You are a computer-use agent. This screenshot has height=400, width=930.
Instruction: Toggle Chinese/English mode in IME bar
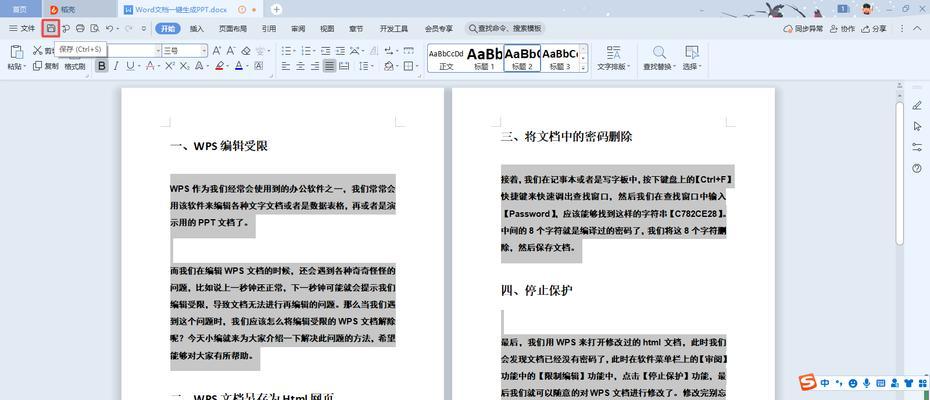tap(825, 383)
